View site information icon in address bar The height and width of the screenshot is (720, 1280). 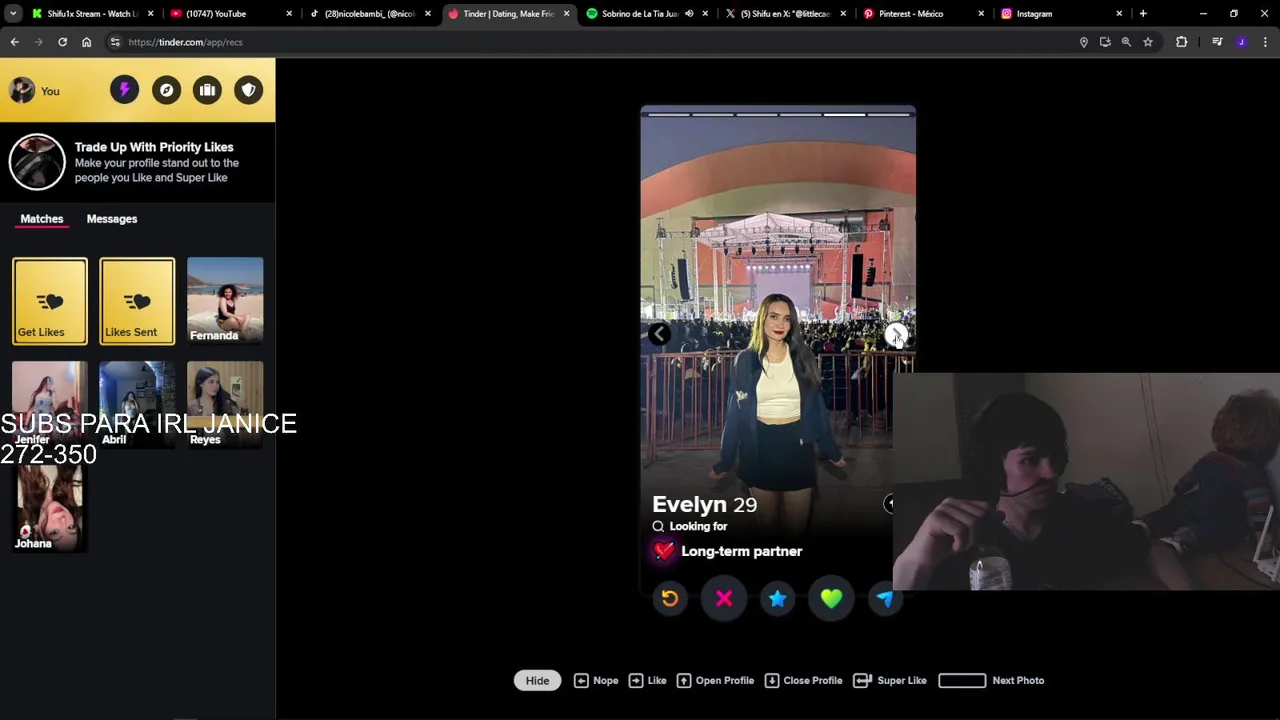(115, 42)
